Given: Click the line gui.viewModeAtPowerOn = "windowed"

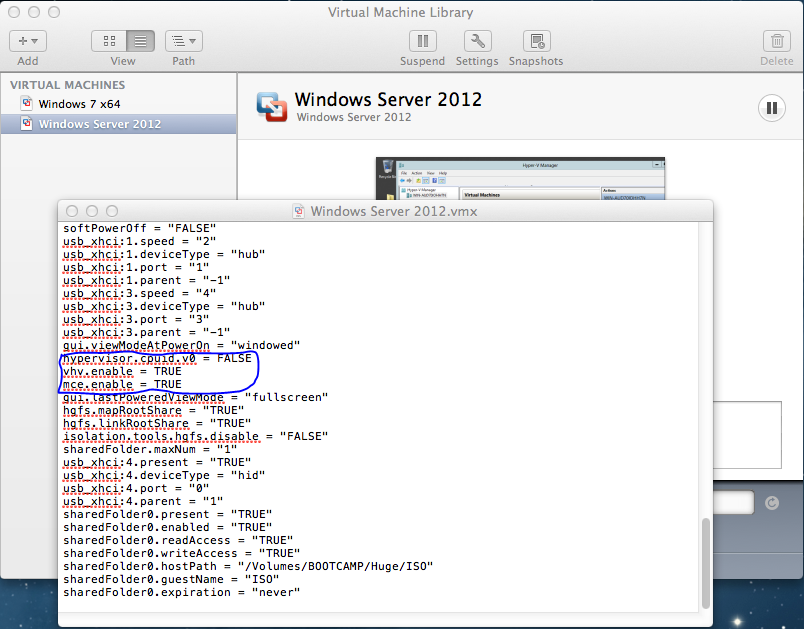Looking at the screenshot, I should [182, 345].
